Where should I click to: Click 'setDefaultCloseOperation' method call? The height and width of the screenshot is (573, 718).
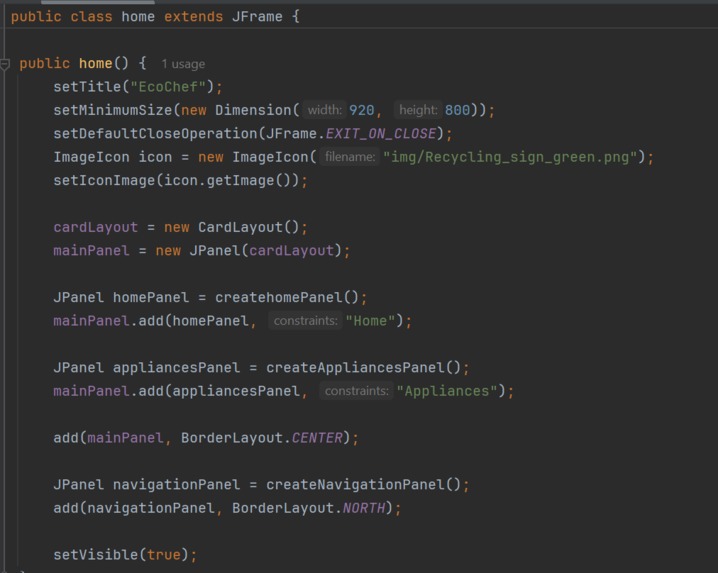155,134
